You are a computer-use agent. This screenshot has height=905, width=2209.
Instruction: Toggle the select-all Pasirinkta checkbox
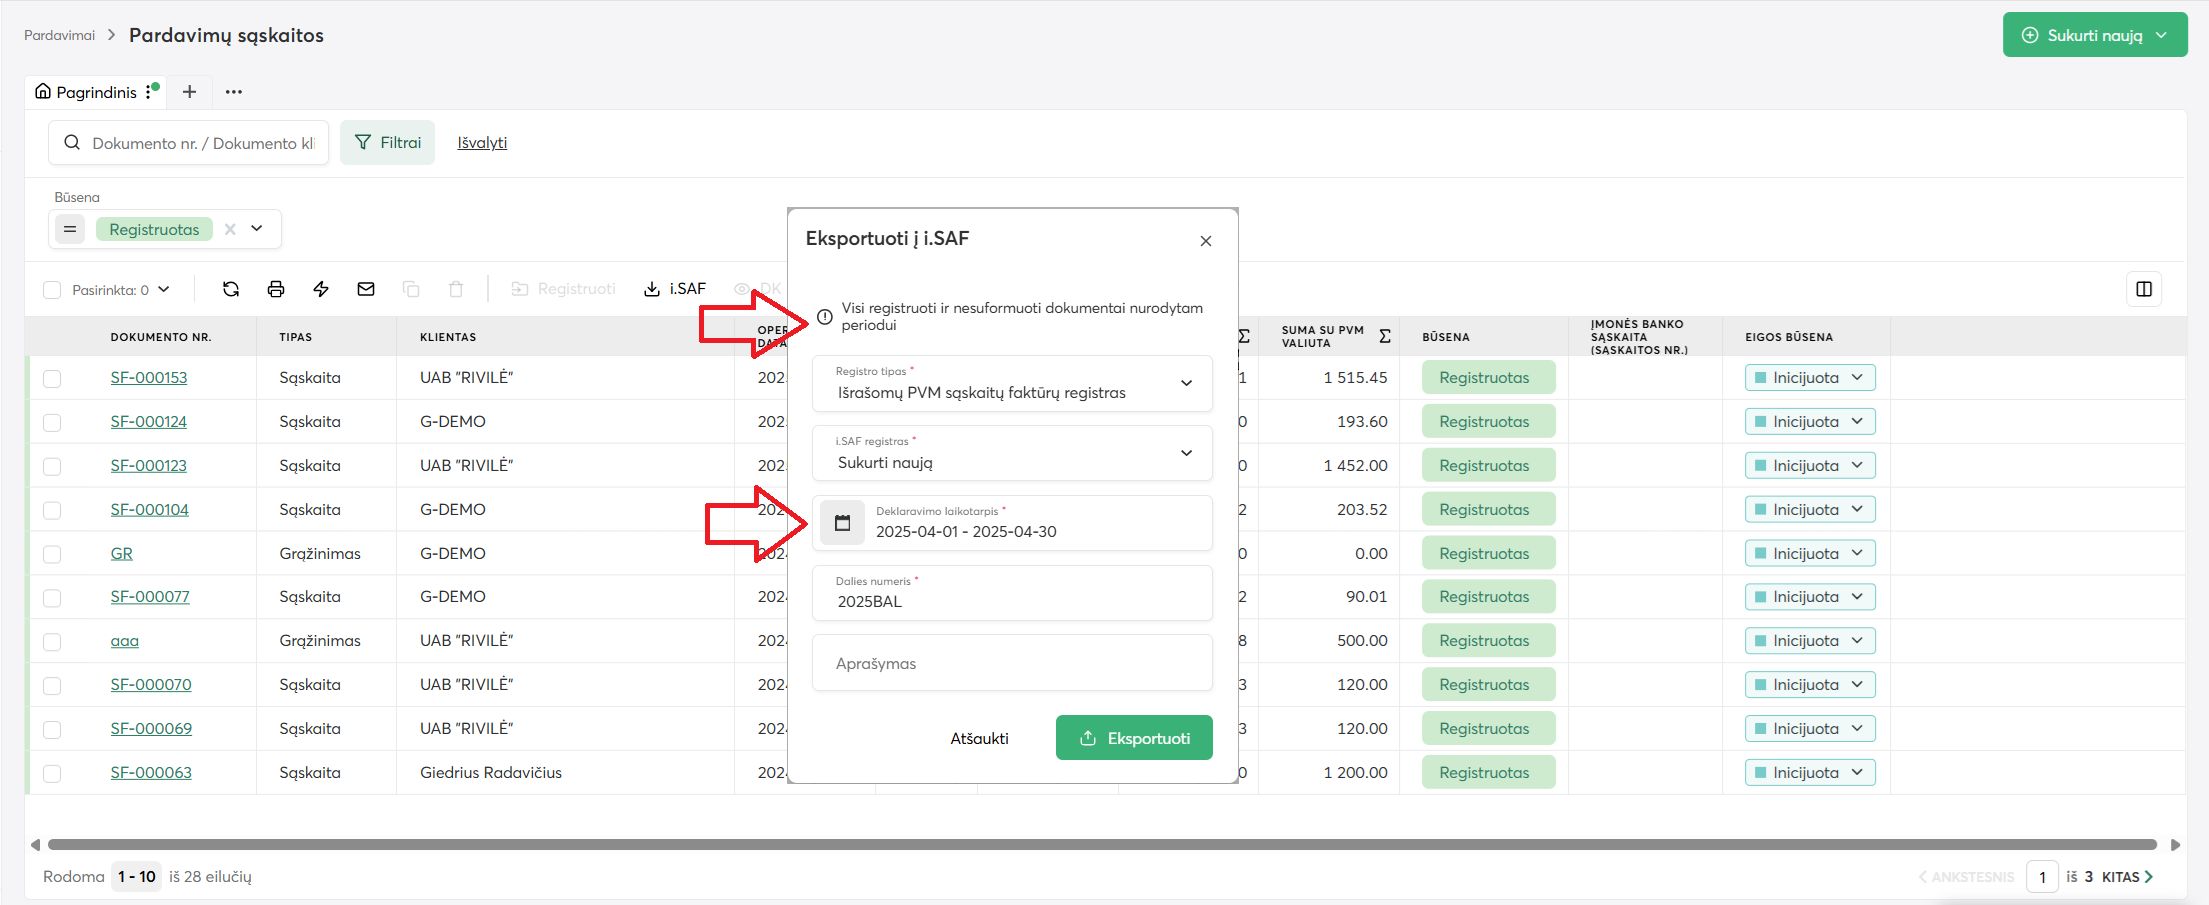[x=52, y=290]
